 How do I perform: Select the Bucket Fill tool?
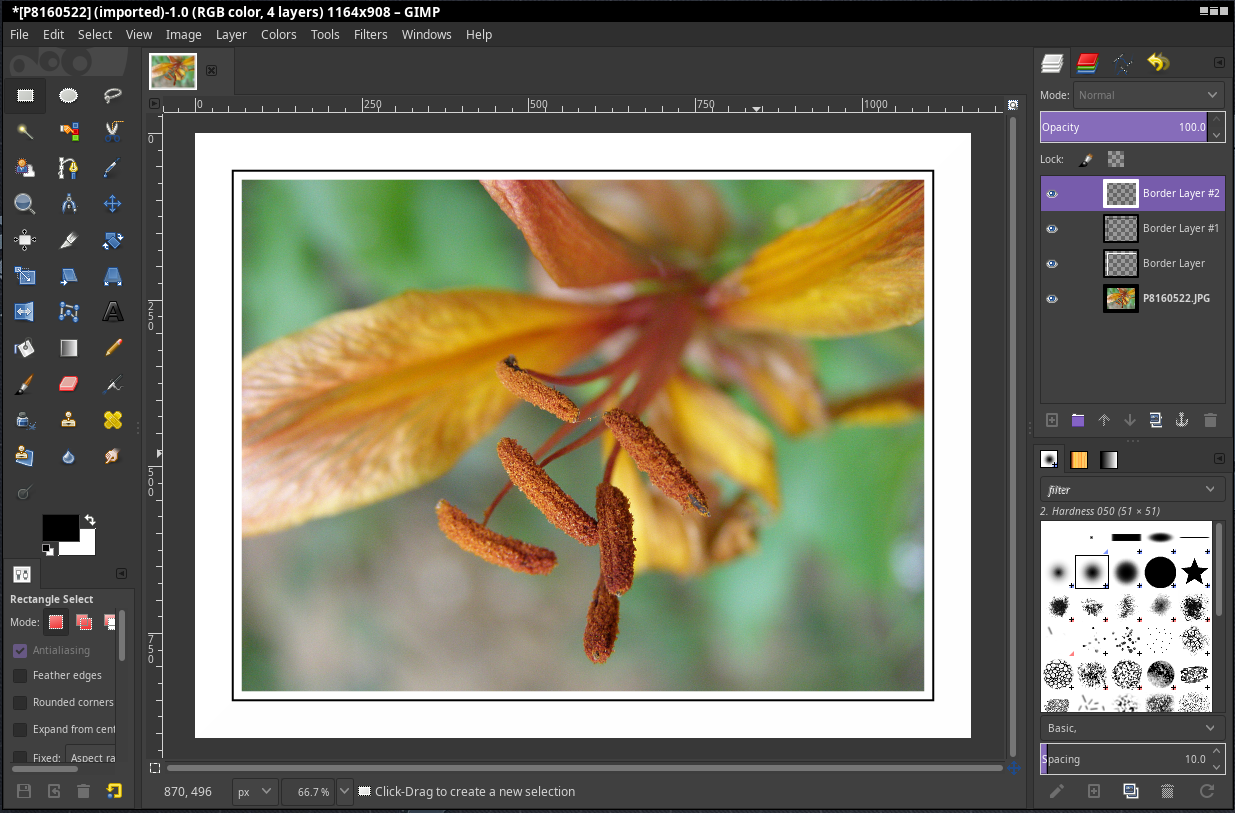click(x=25, y=348)
